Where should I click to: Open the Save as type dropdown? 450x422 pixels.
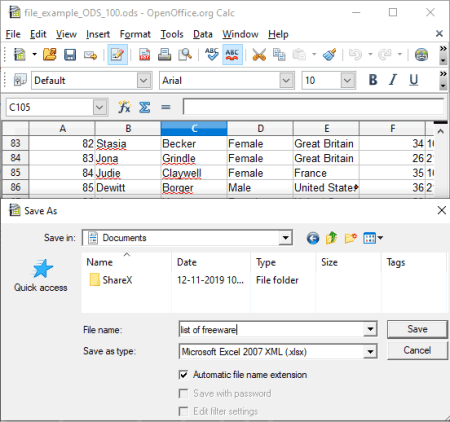click(370, 351)
